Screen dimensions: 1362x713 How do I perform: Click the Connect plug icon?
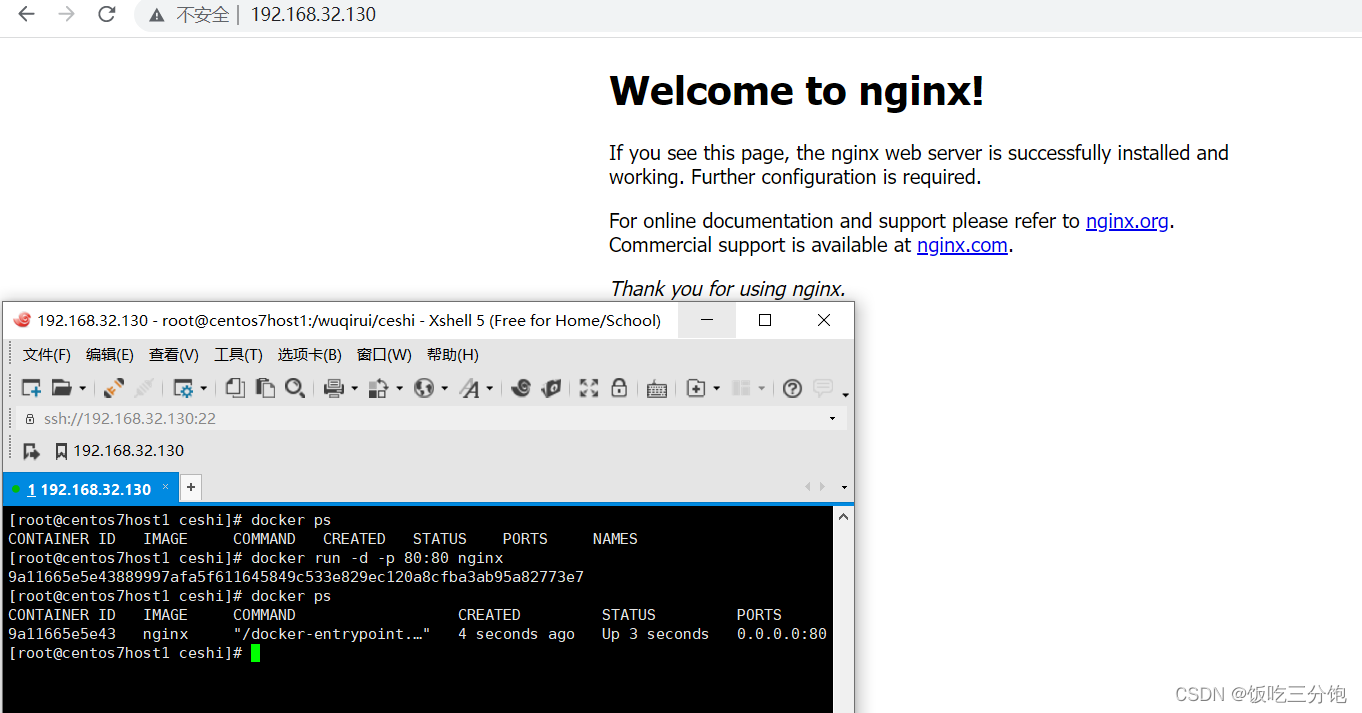click(x=114, y=388)
